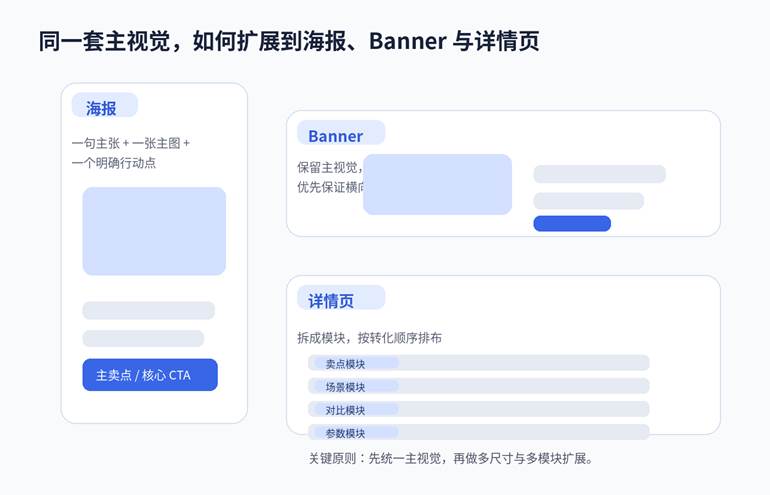Click the slide title about 同一套主视觉
The height and width of the screenshot is (495, 770).
(x=289, y=41)
